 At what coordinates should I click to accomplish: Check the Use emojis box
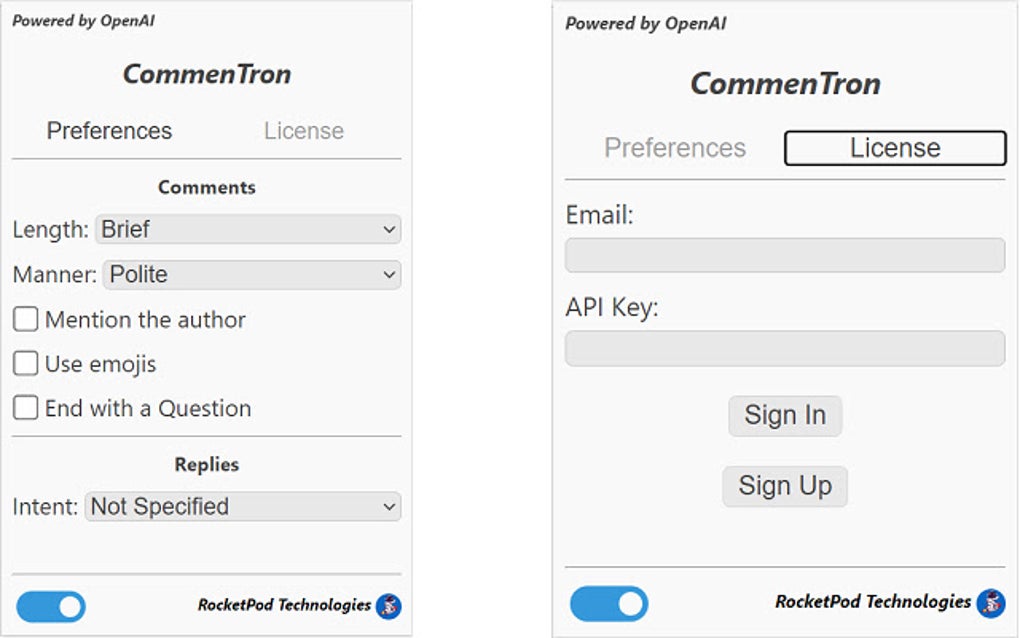25,363
